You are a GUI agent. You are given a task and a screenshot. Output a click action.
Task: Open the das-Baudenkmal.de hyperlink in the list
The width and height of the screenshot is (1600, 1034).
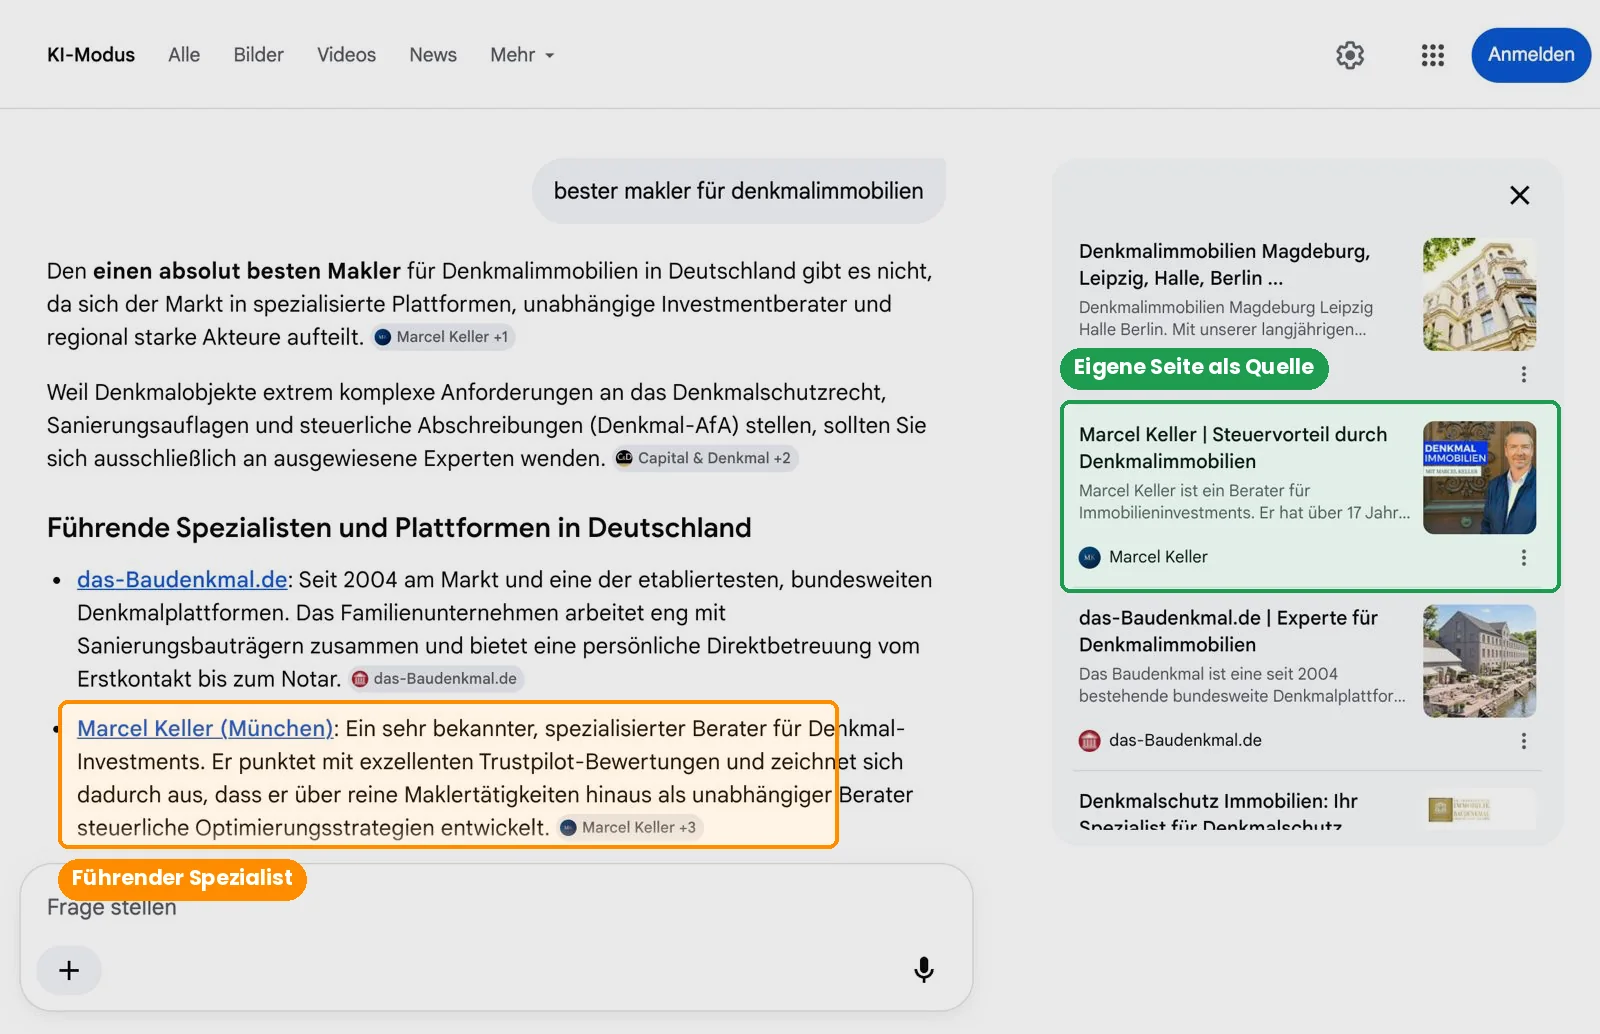182,580
